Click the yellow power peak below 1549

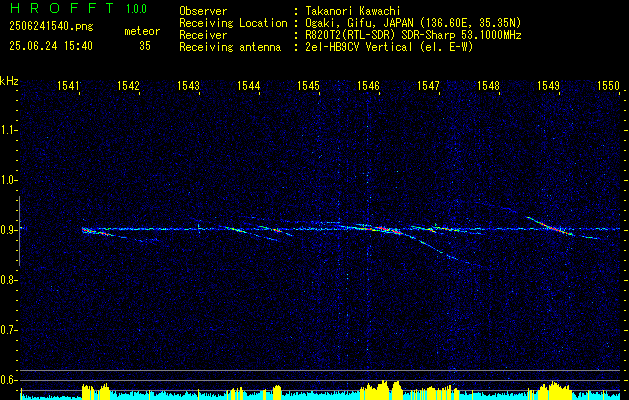point(554,390)
